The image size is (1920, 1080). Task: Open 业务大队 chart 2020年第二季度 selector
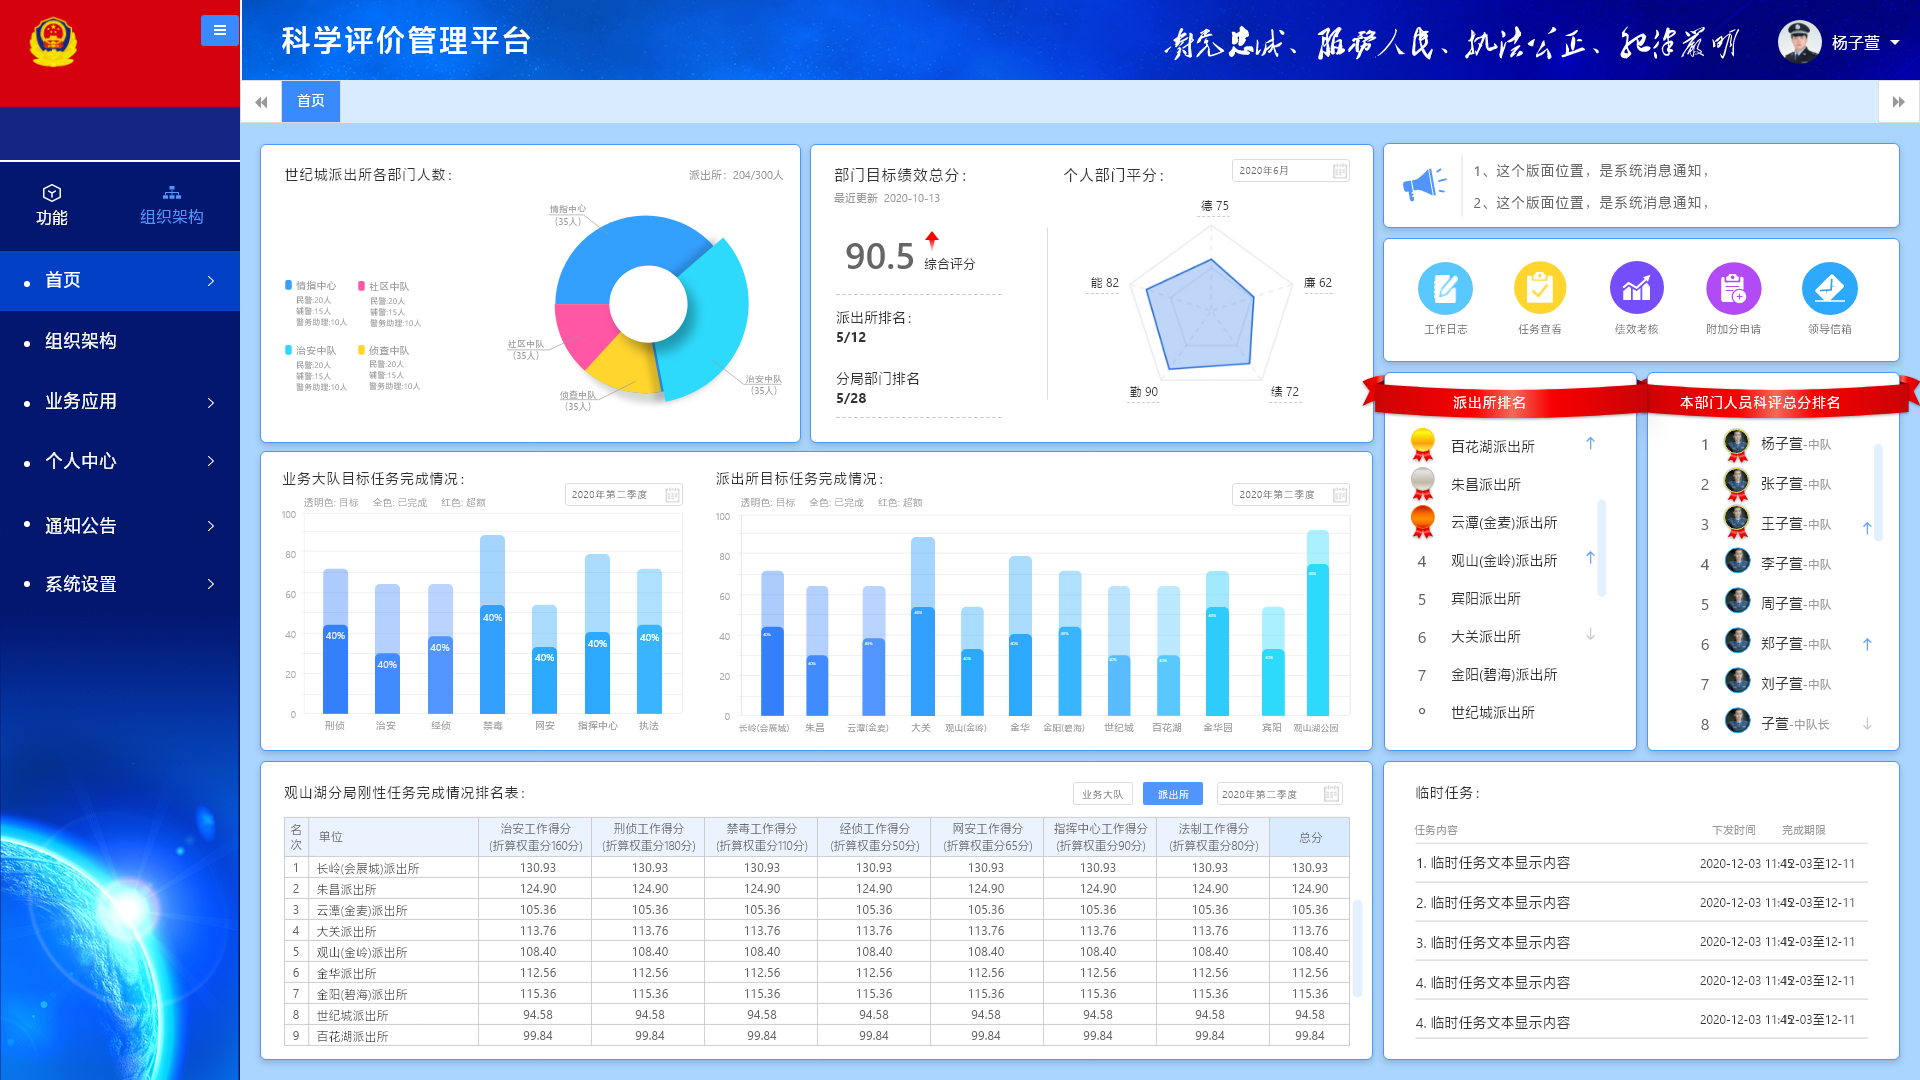pos(624,495)
